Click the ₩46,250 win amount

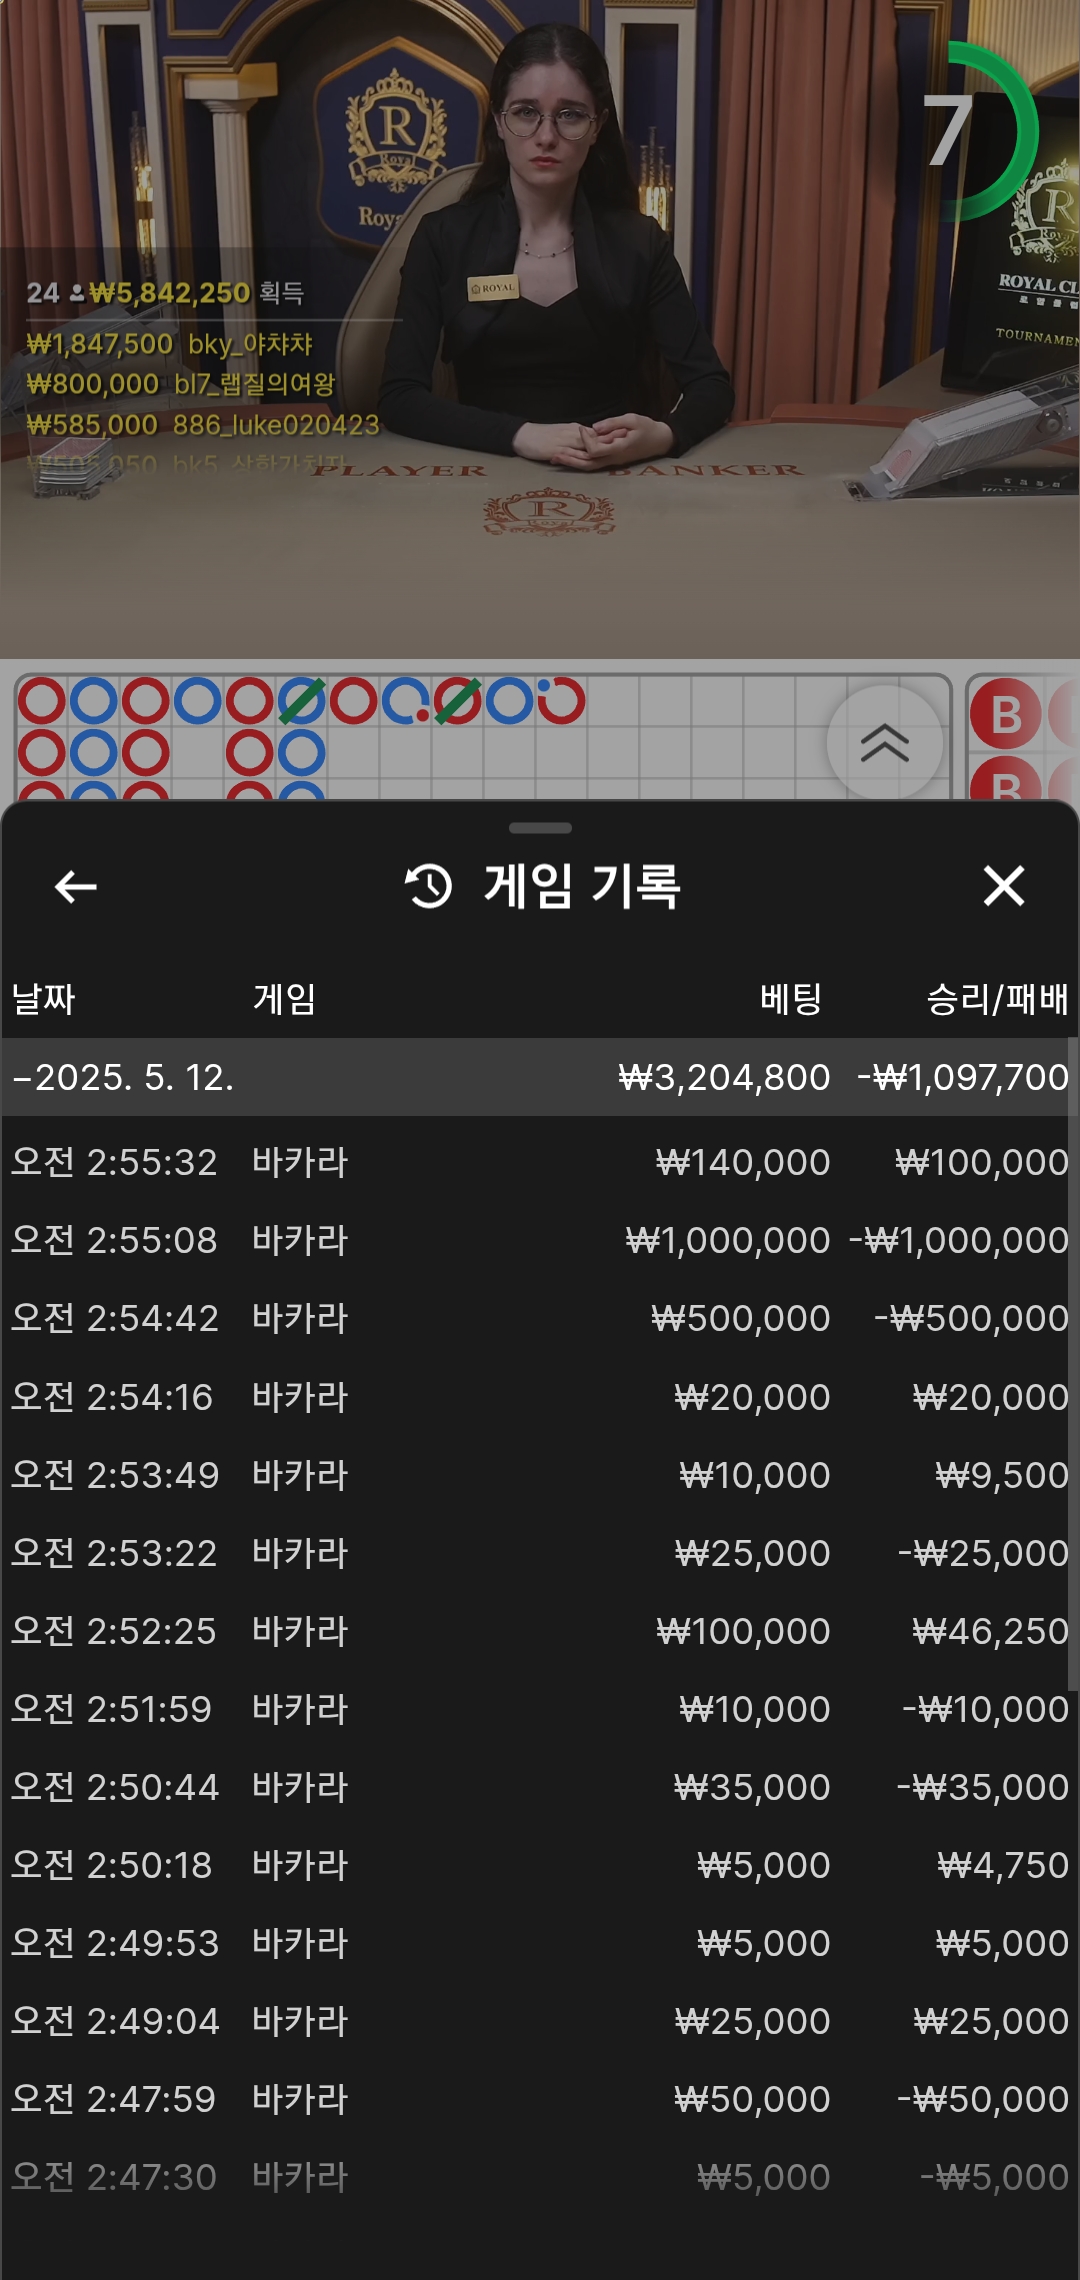pos(991,1630)
